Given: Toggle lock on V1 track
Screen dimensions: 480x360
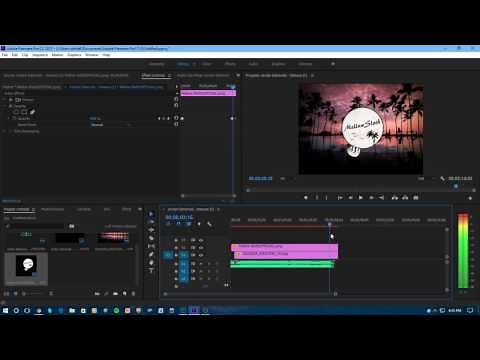Looking at the screenshot, I should (x=176, y=255).
